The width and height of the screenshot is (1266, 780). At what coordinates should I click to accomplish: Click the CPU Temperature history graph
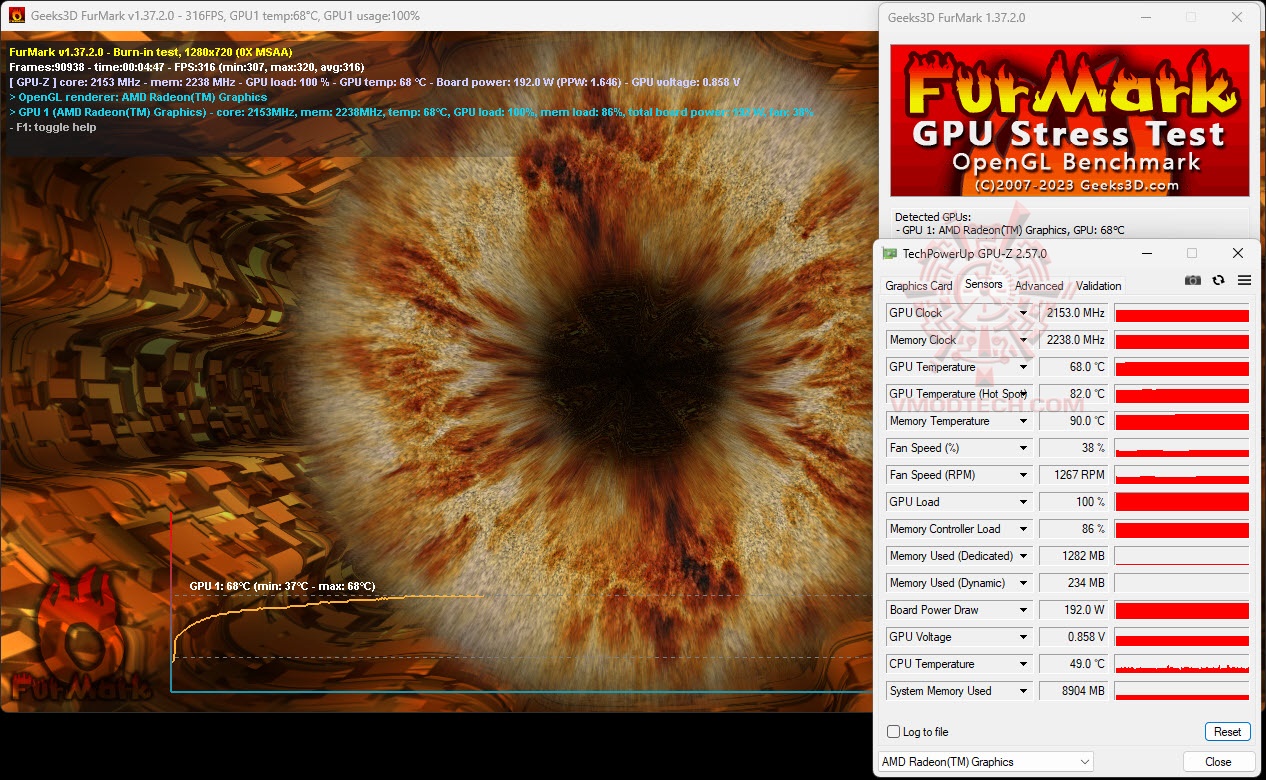tap(1182, 664)
